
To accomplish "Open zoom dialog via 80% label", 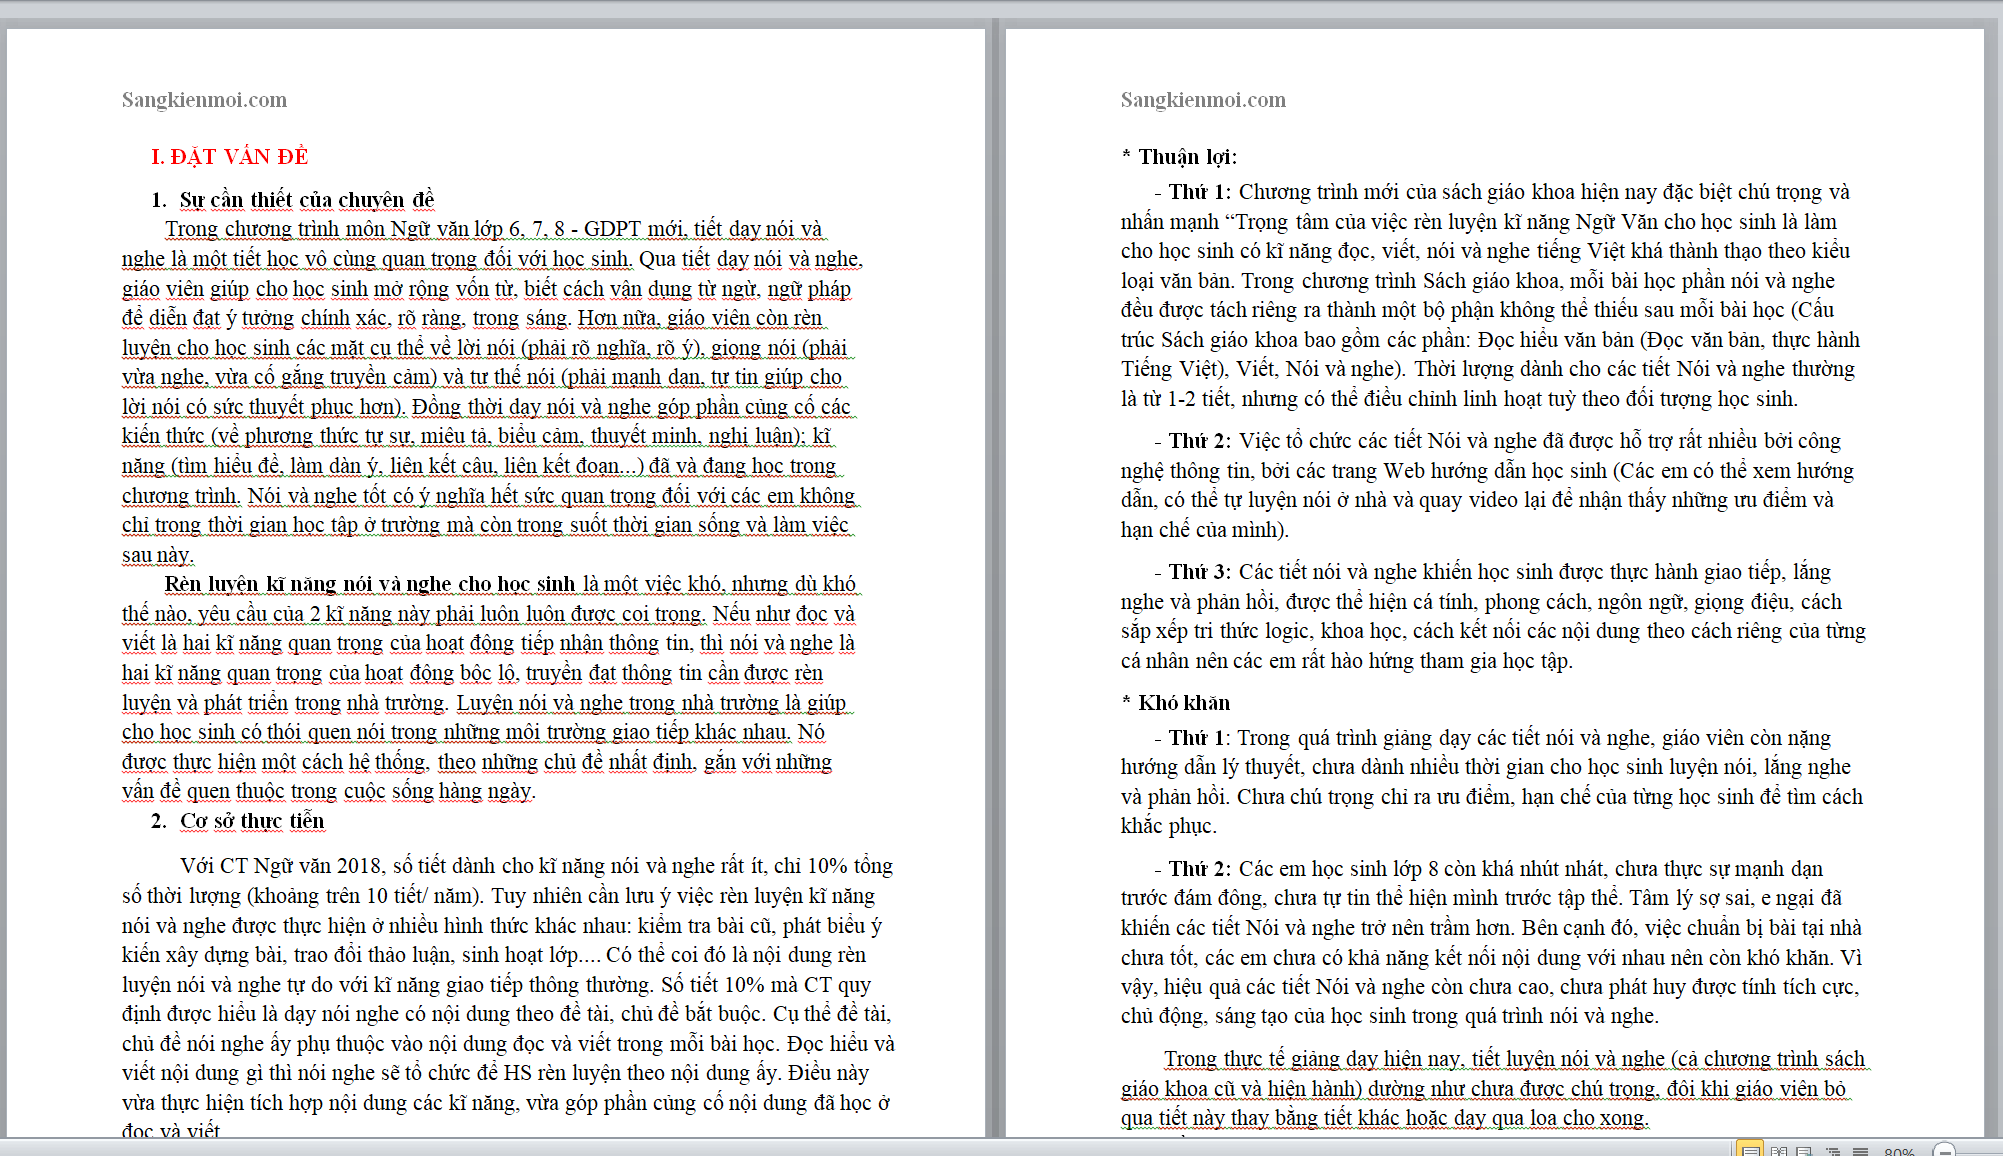I will tap(1899, 1152).
